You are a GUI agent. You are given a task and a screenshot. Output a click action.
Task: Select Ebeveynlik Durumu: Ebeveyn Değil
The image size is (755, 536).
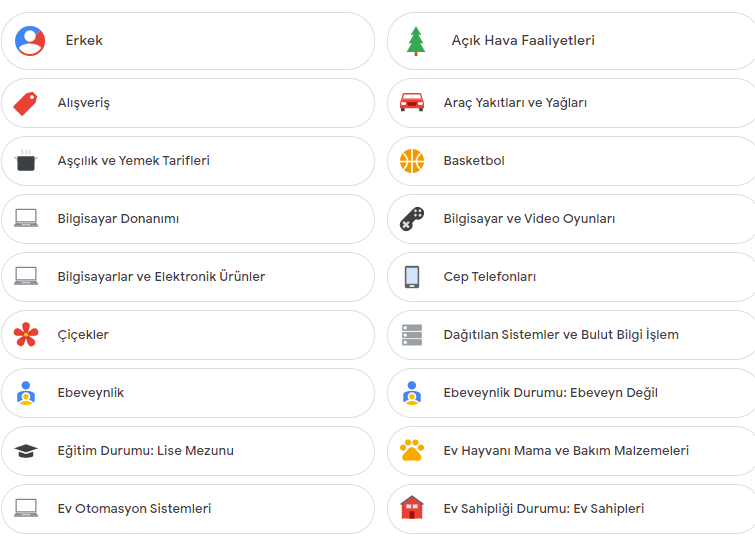pyautogui.click(x=550, y=393)
